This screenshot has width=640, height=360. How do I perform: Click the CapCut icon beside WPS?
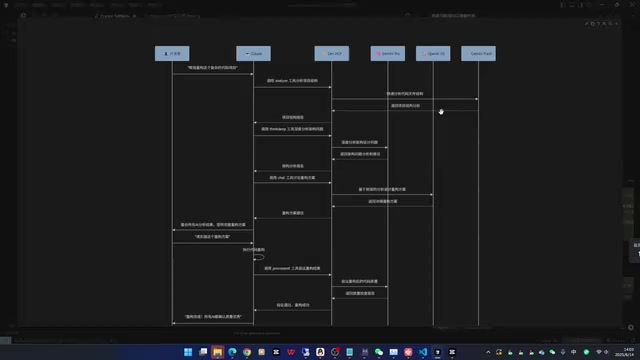(276, 352)
